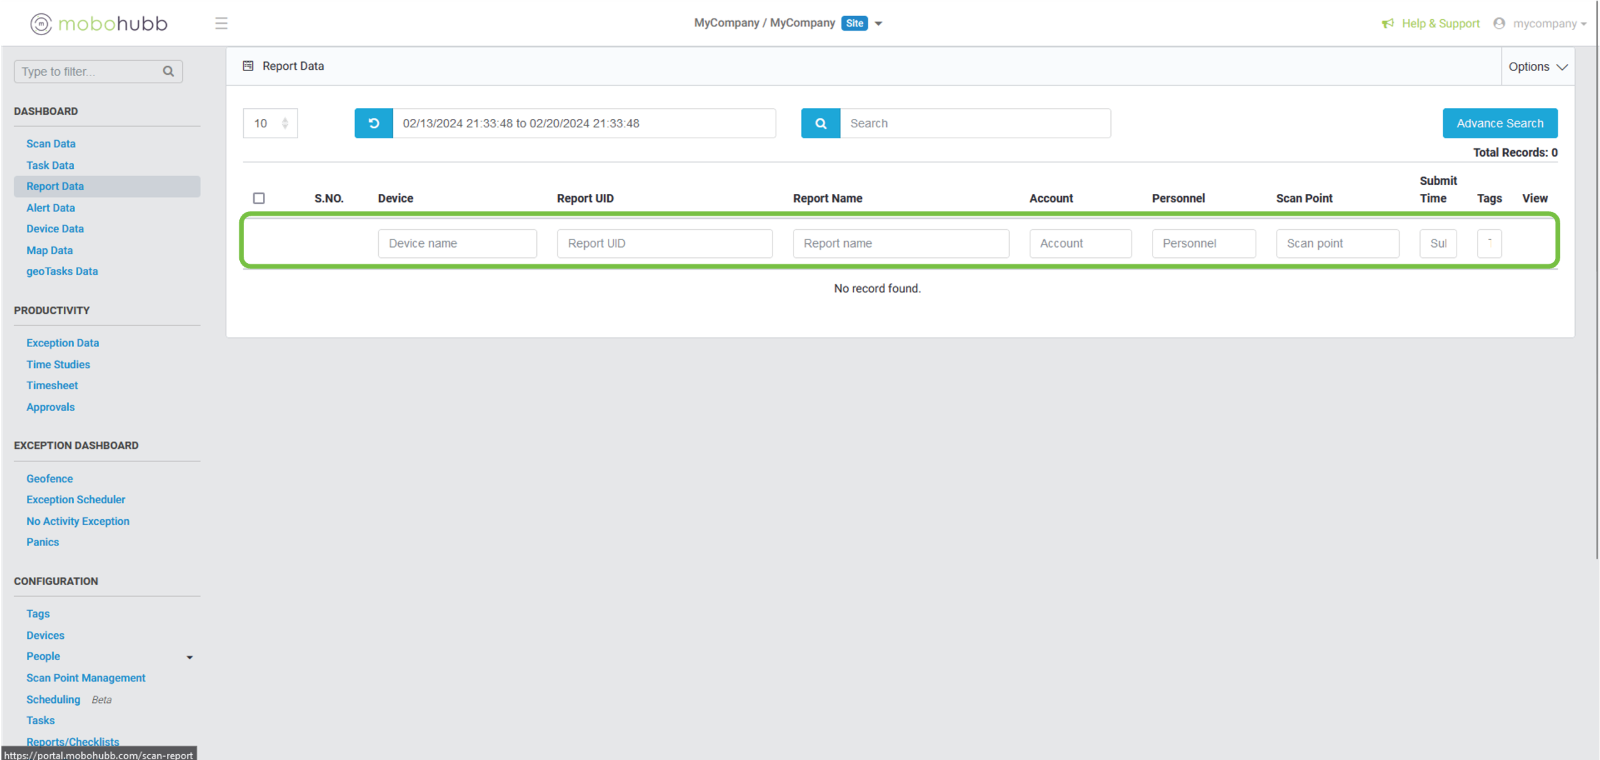Open the Options dropdown

point(1537,67)
